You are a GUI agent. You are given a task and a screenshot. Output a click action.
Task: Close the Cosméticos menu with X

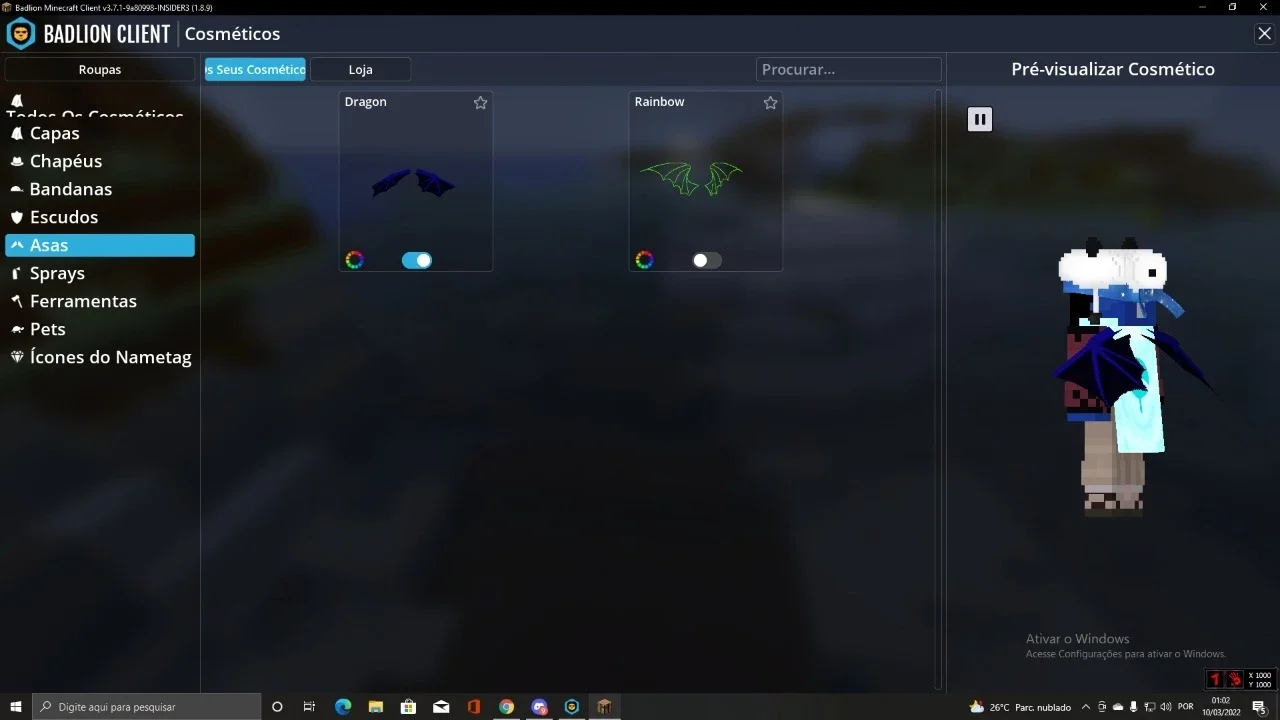point(1264,34)
